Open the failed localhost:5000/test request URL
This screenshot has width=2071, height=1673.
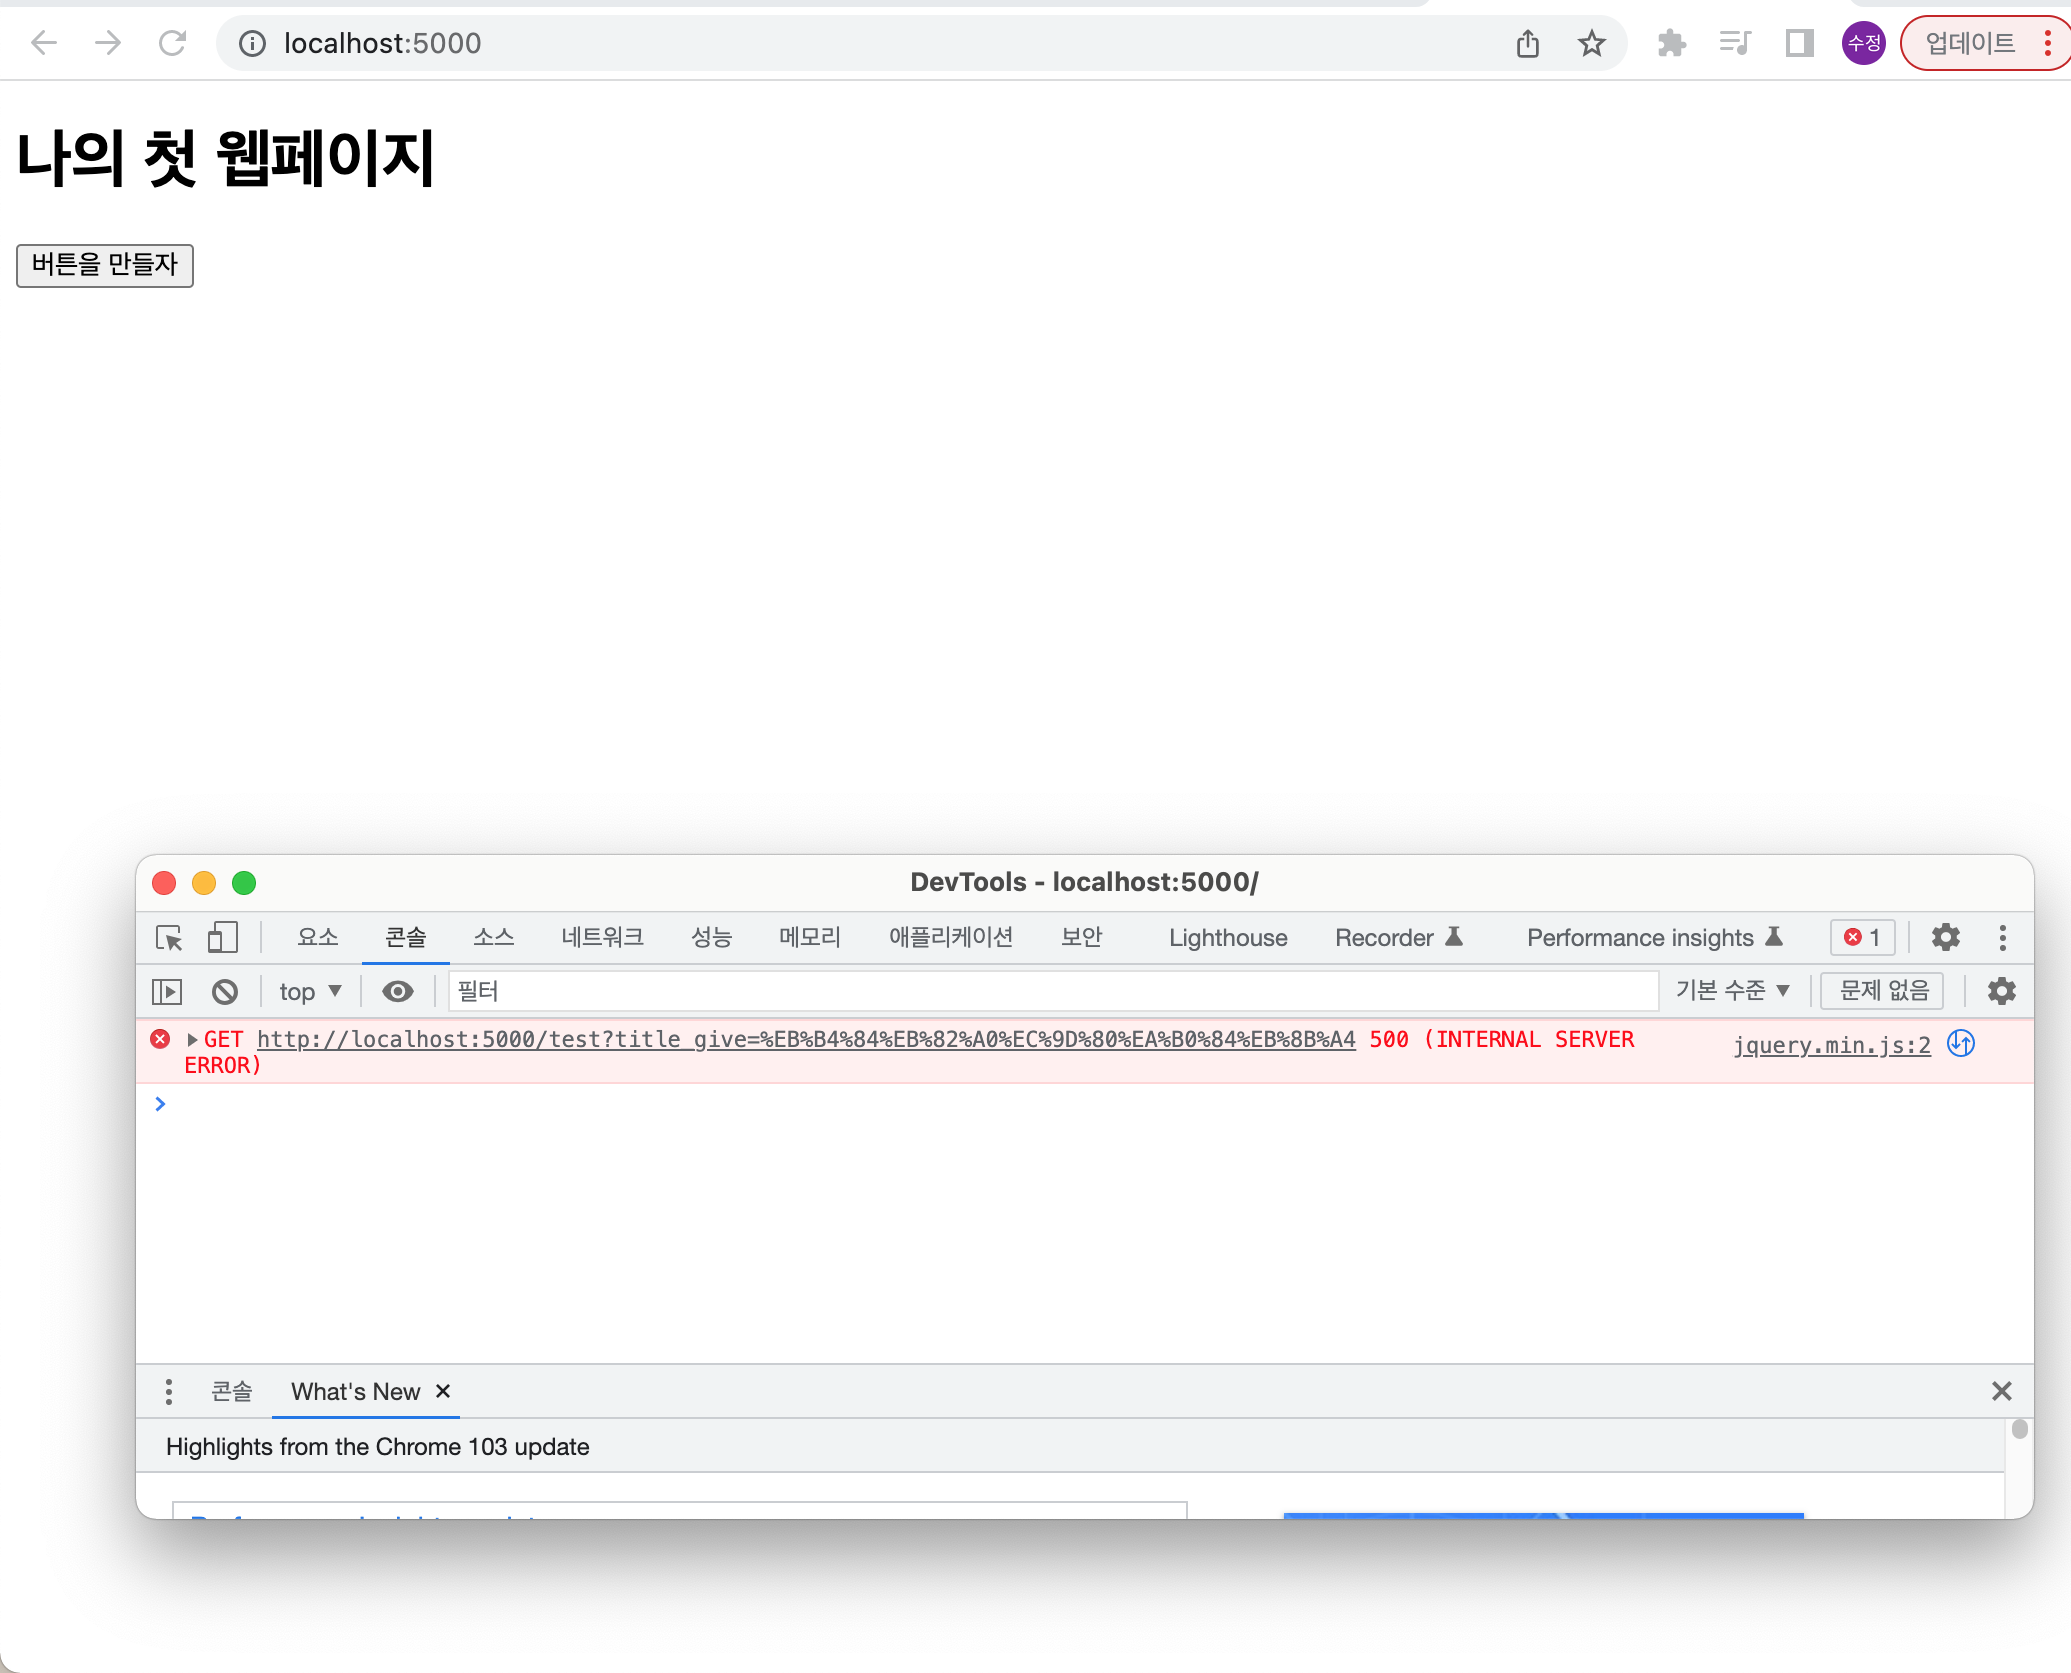(806, 1040)
